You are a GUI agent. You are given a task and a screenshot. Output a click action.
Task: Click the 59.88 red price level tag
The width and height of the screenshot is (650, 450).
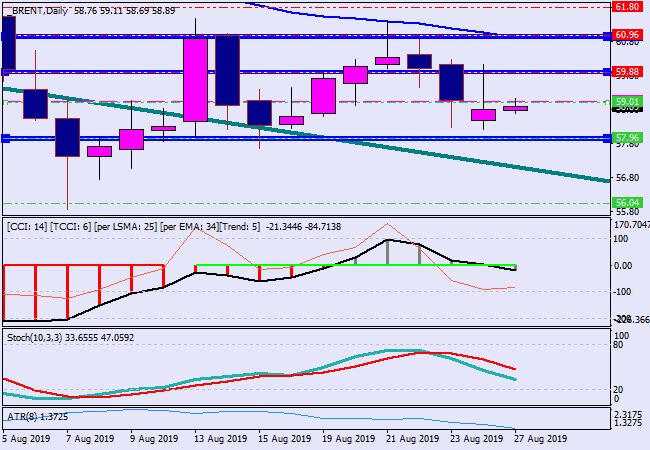coord(626,72)
